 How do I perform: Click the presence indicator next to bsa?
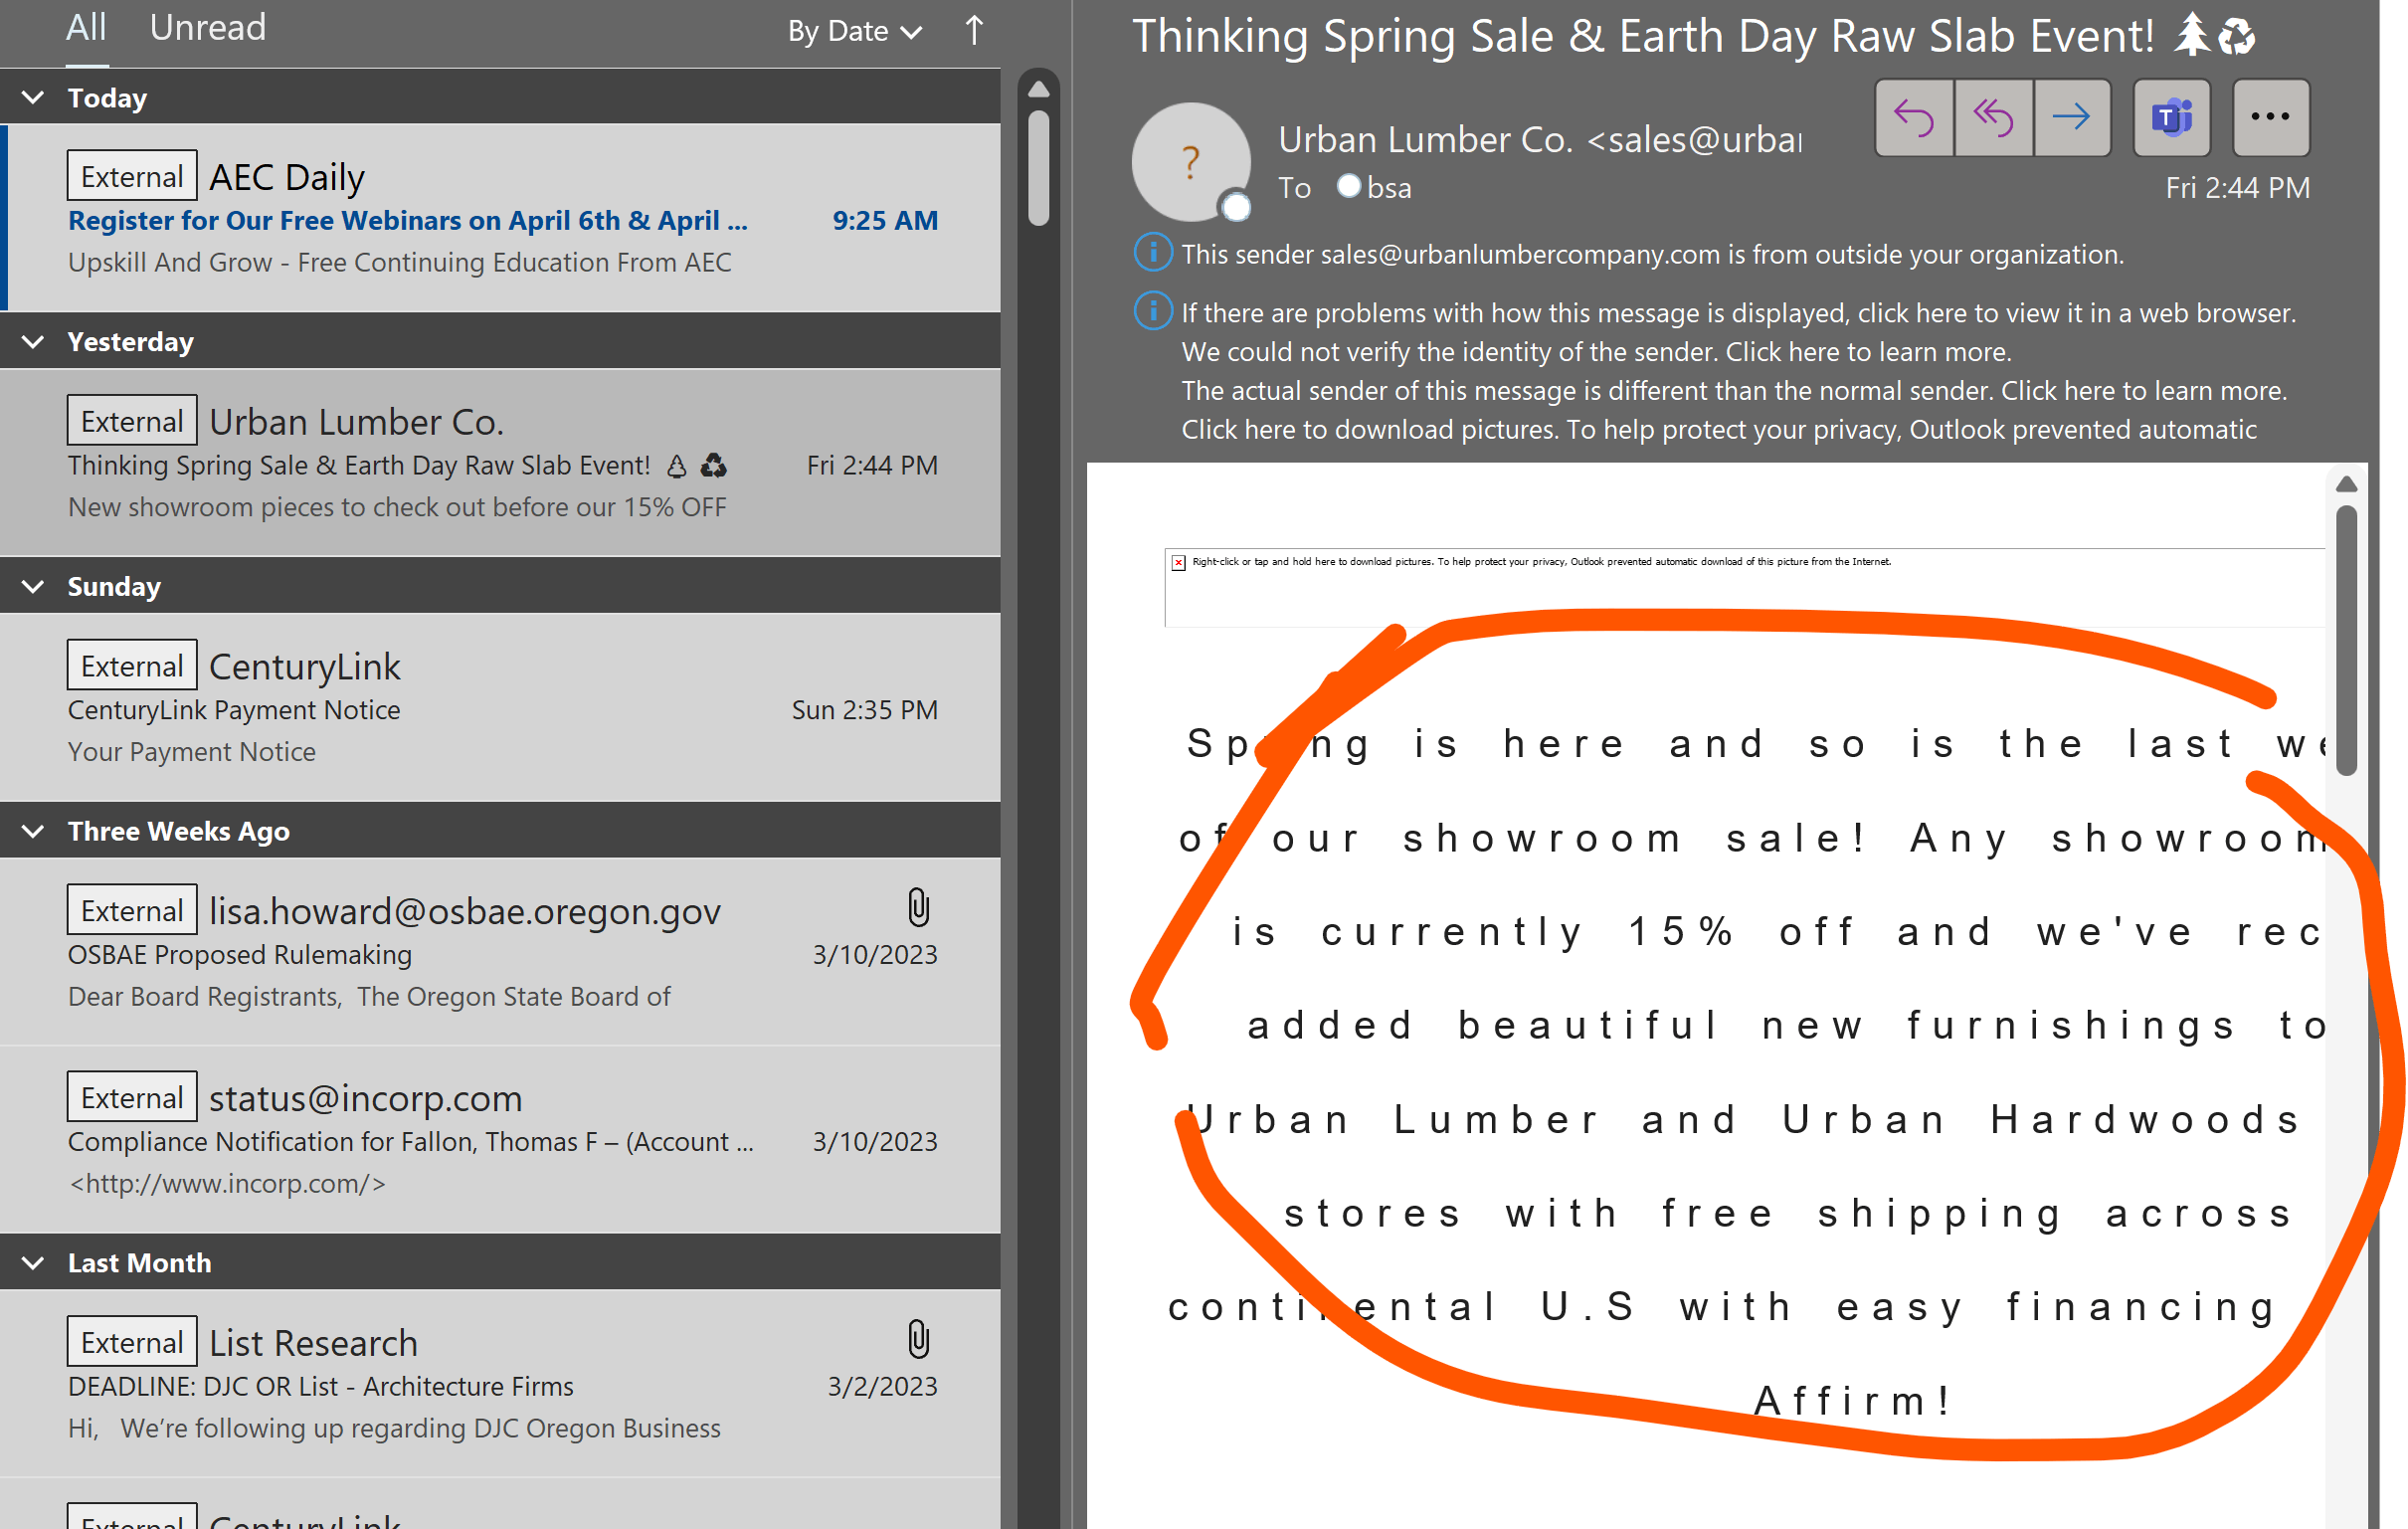click(1348, 186)
